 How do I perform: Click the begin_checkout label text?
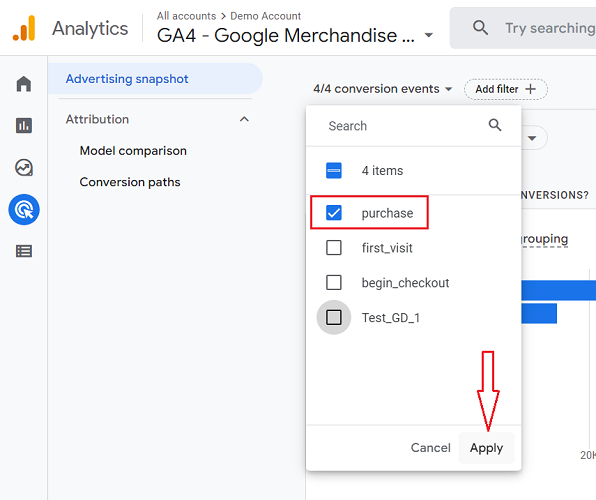coord(405,283)
